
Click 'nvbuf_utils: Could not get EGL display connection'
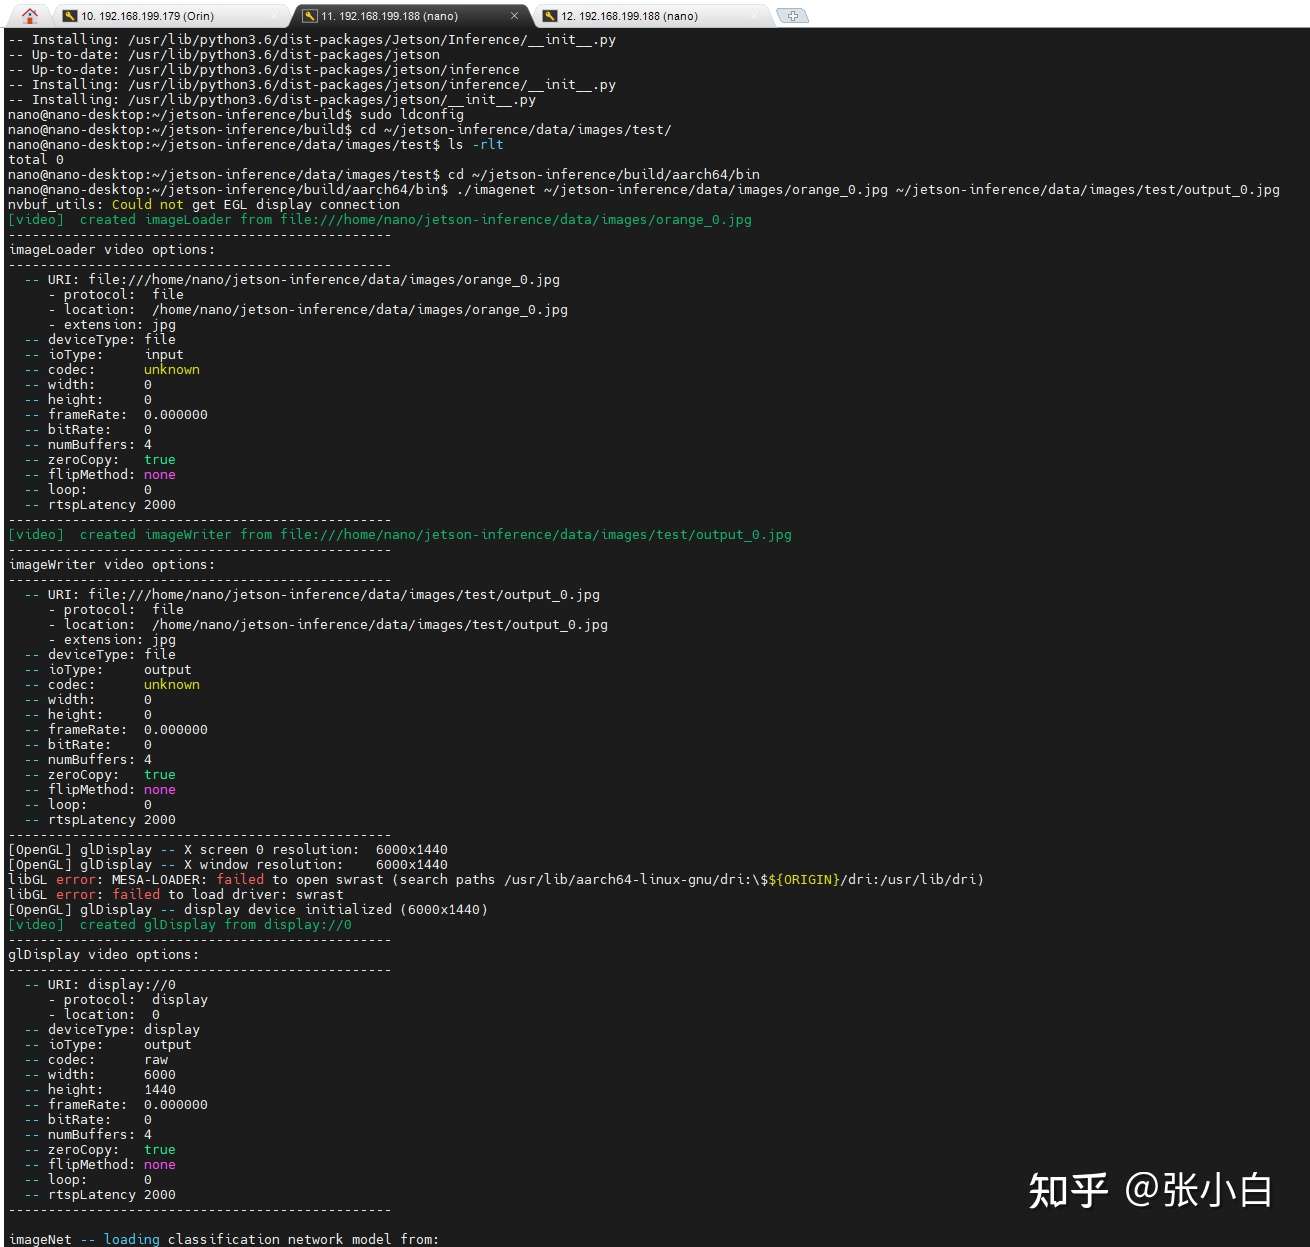204,204
